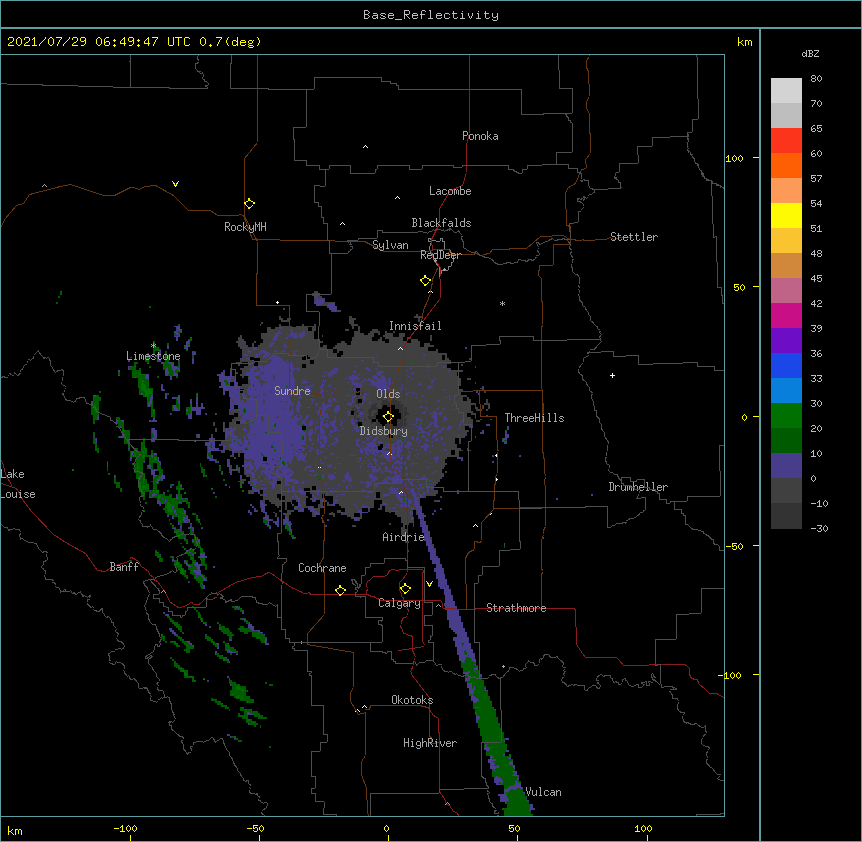
Task: Click the Base_Reflectivity title
Action: point(431,15)
